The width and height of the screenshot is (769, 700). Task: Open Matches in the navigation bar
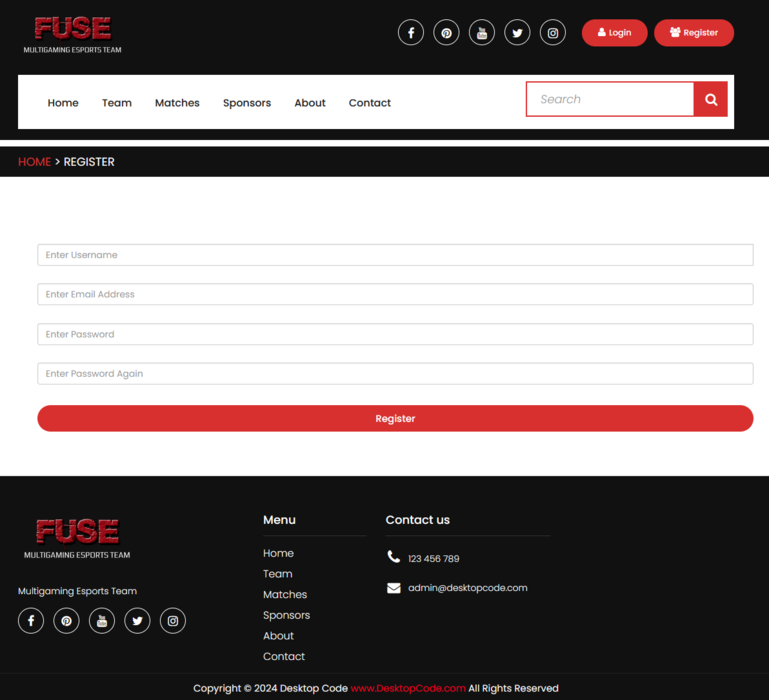(x=177, y=103)
